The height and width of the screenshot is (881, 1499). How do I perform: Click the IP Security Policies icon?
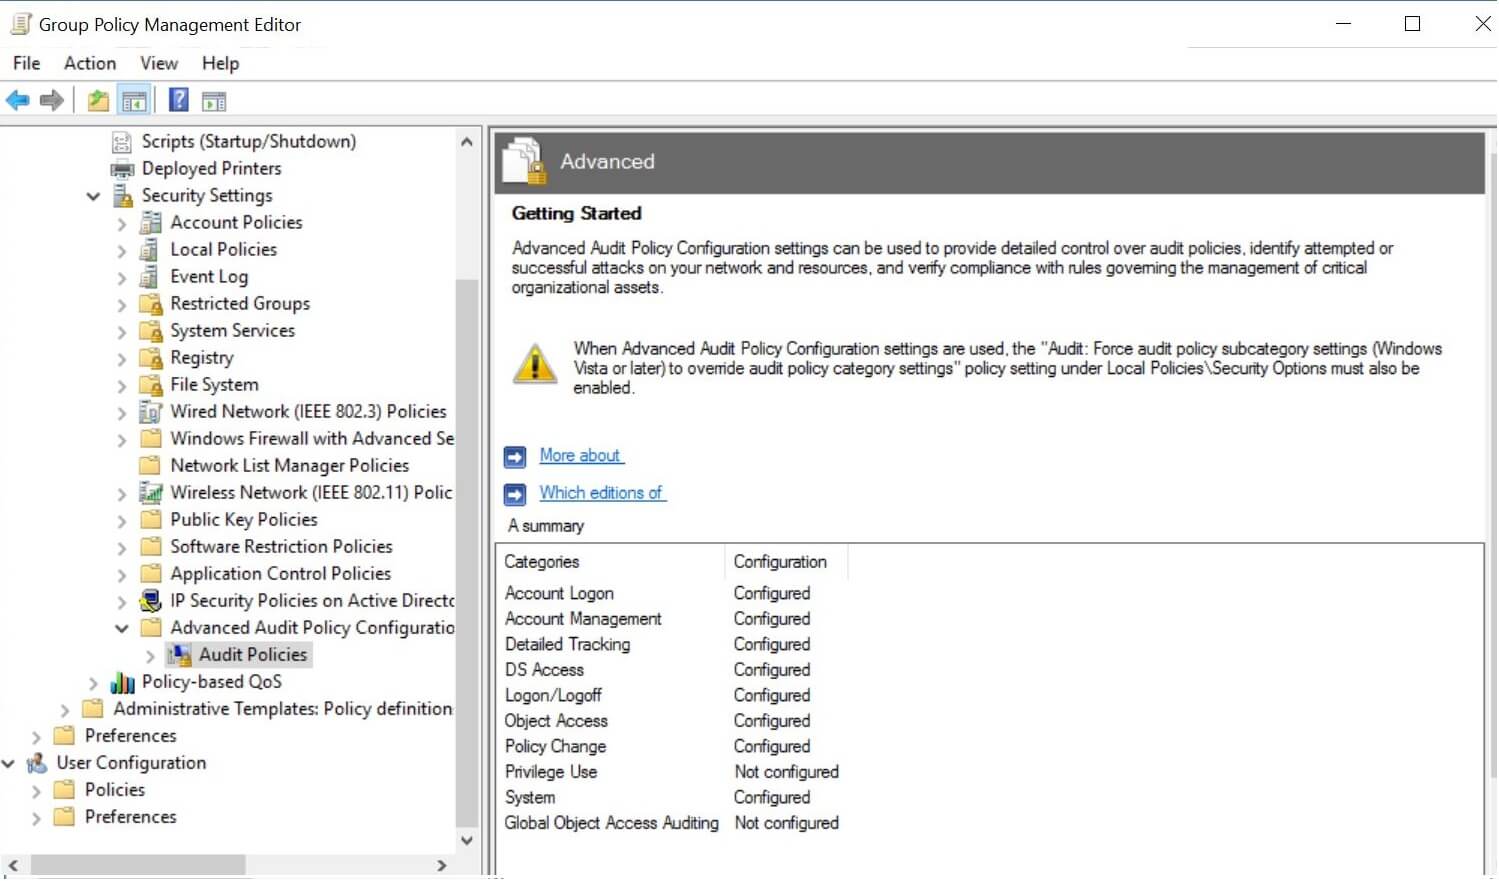(x=149, y=600)
